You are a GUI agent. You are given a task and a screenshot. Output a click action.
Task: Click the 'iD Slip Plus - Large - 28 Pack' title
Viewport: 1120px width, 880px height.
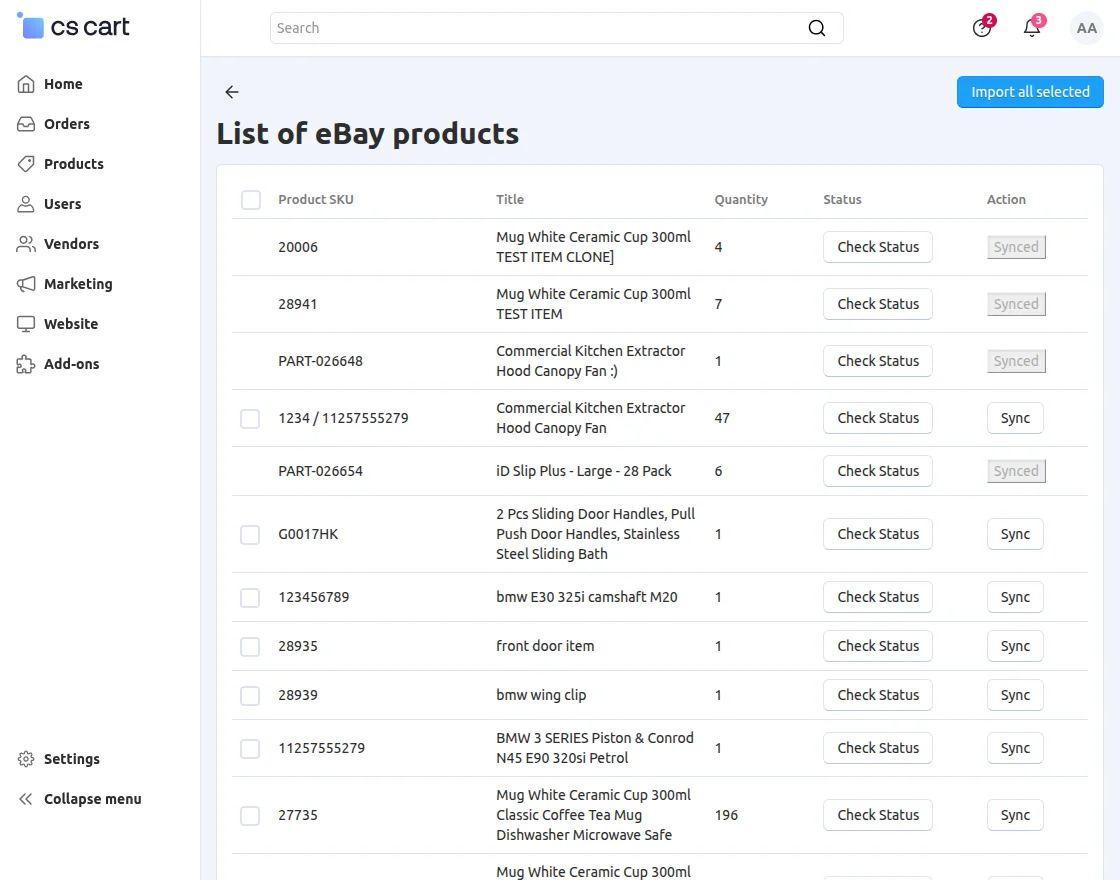[x=584, y=471]
